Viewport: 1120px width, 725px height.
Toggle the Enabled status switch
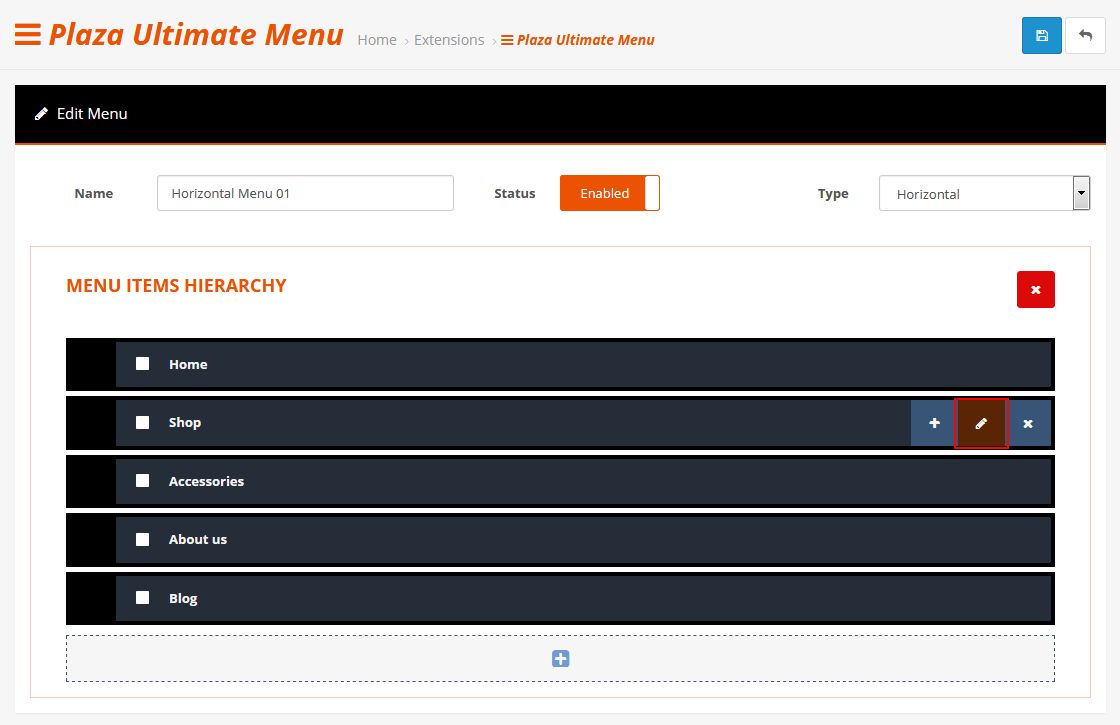(609, 193)
